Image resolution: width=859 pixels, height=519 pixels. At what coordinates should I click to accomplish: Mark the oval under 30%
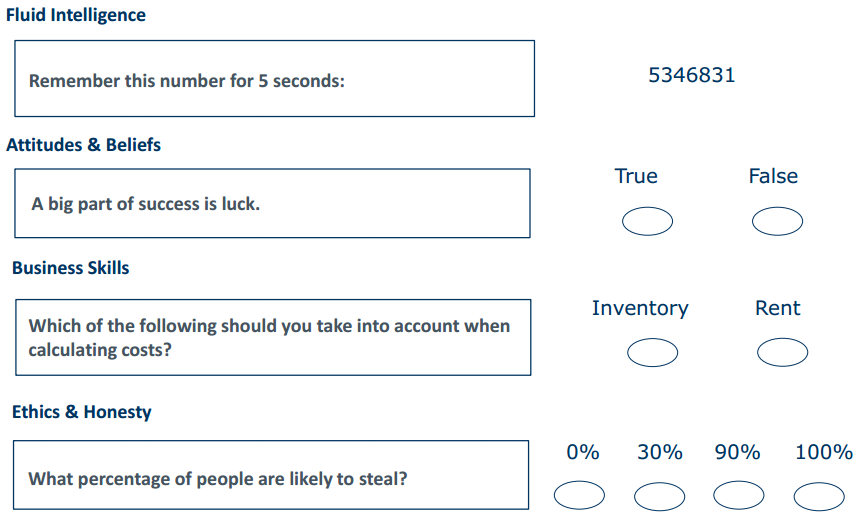(x=660, y=495)
